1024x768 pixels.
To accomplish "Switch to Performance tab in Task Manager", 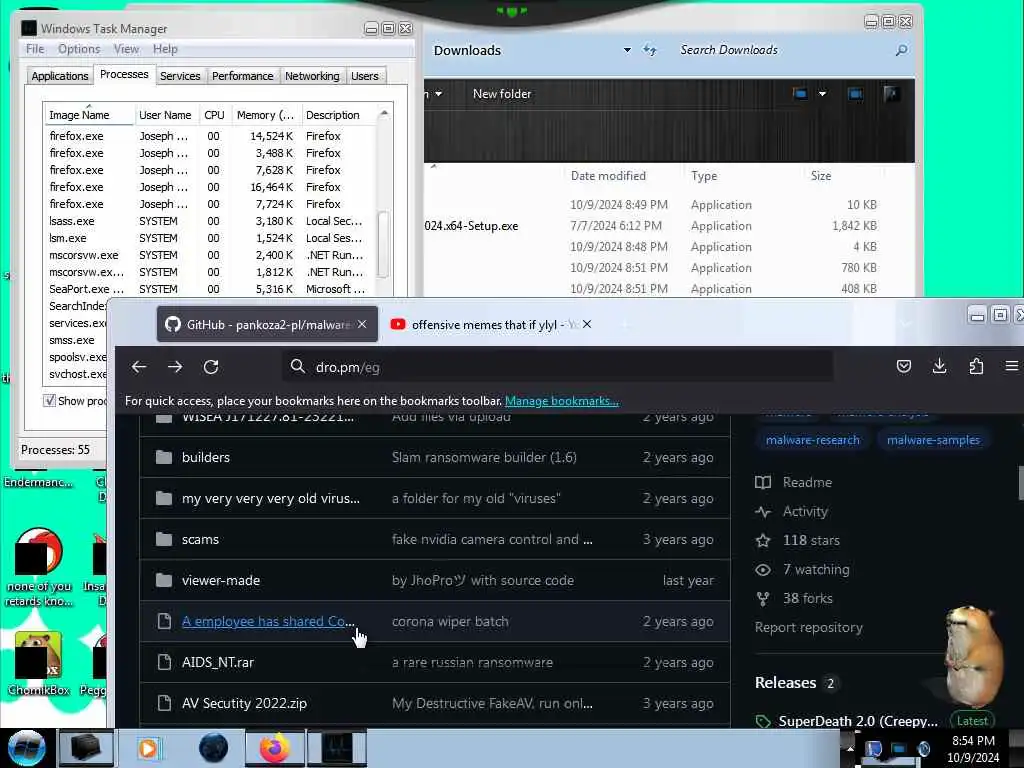I will [242, 76].
